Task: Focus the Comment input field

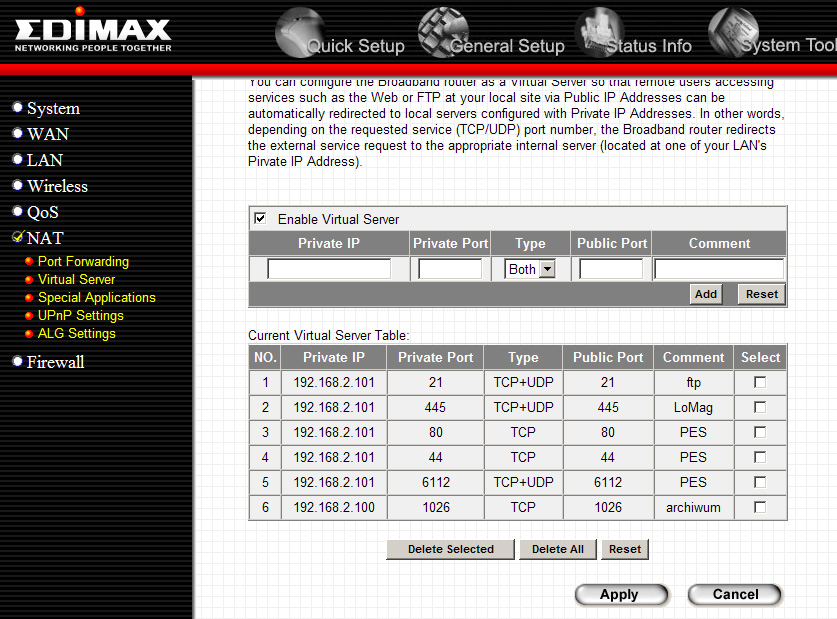Action: click(718, 269)
